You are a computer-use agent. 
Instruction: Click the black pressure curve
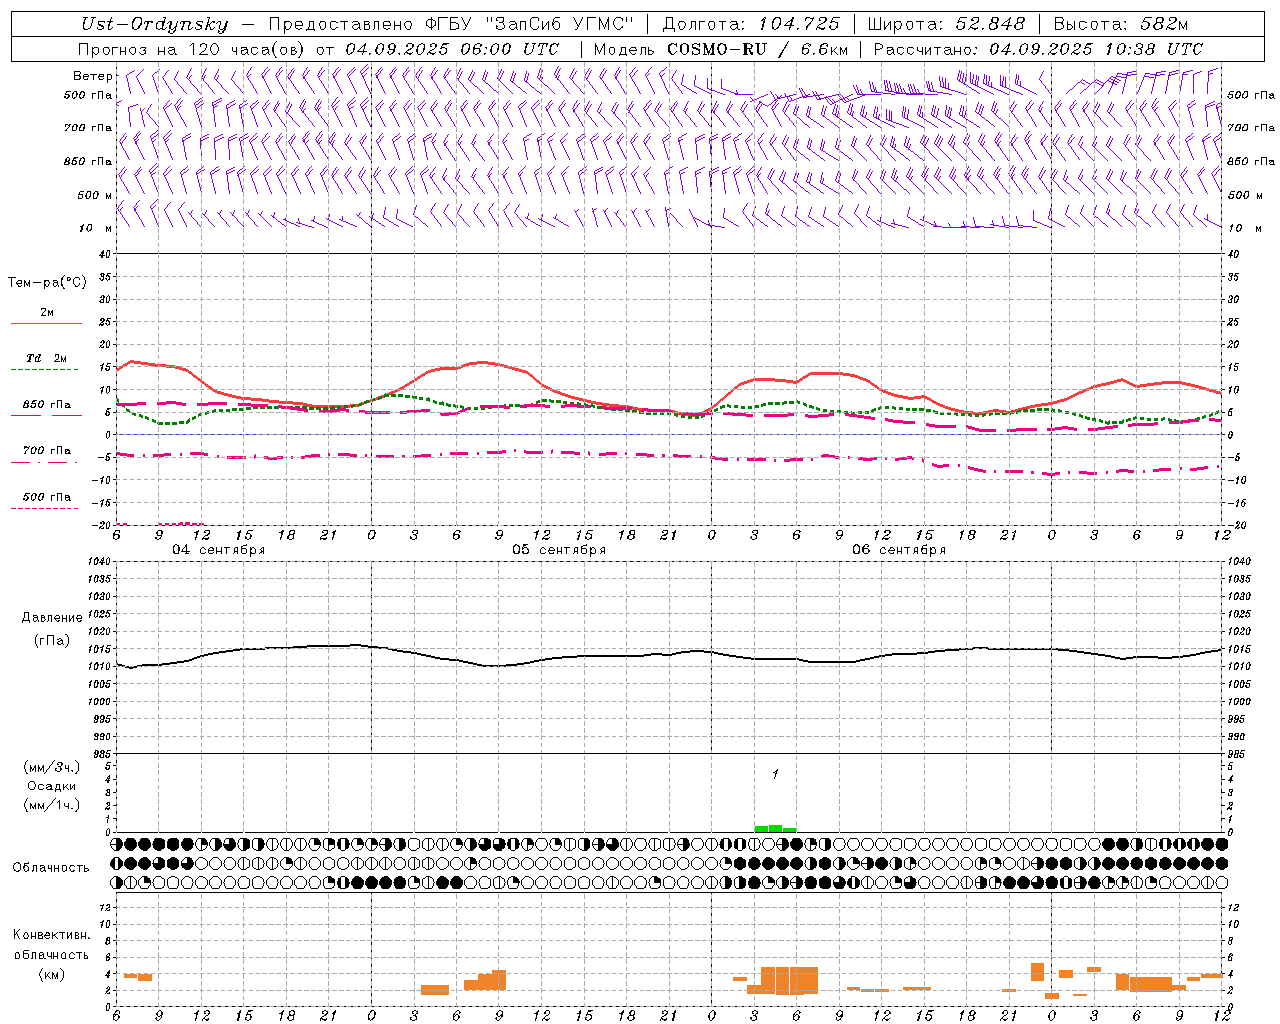pyautogui.click(x=669, y=656)
